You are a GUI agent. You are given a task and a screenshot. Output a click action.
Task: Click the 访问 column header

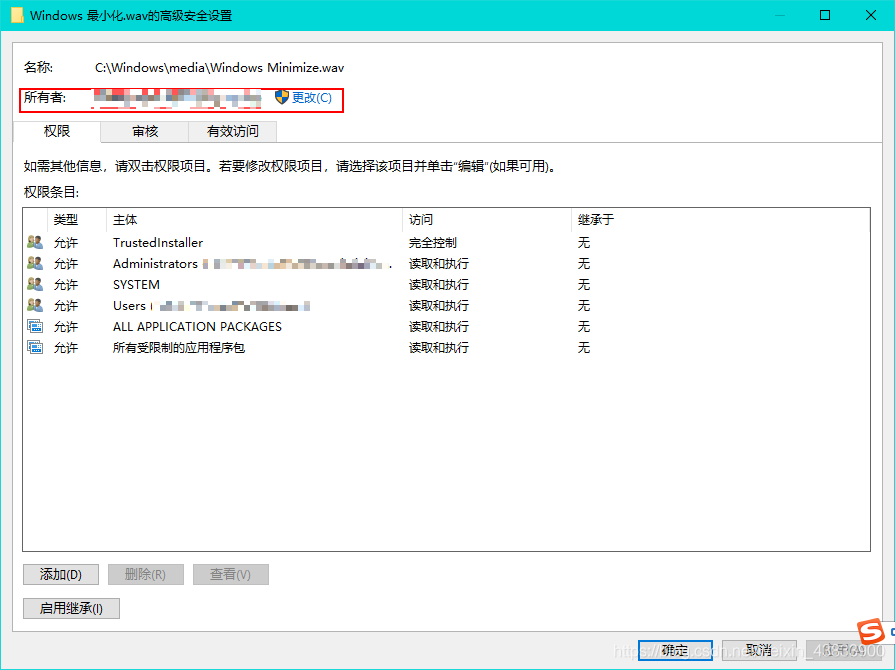pos(486,220)
